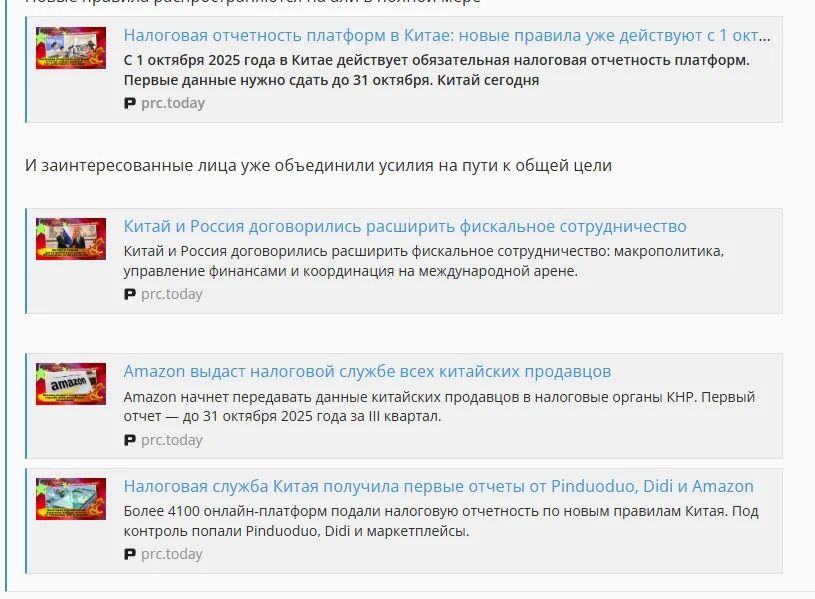Click the prc.today favicon in Amazon card
Image resolution: width=815 pixels, height=599 pixels.
pos(130,440)
